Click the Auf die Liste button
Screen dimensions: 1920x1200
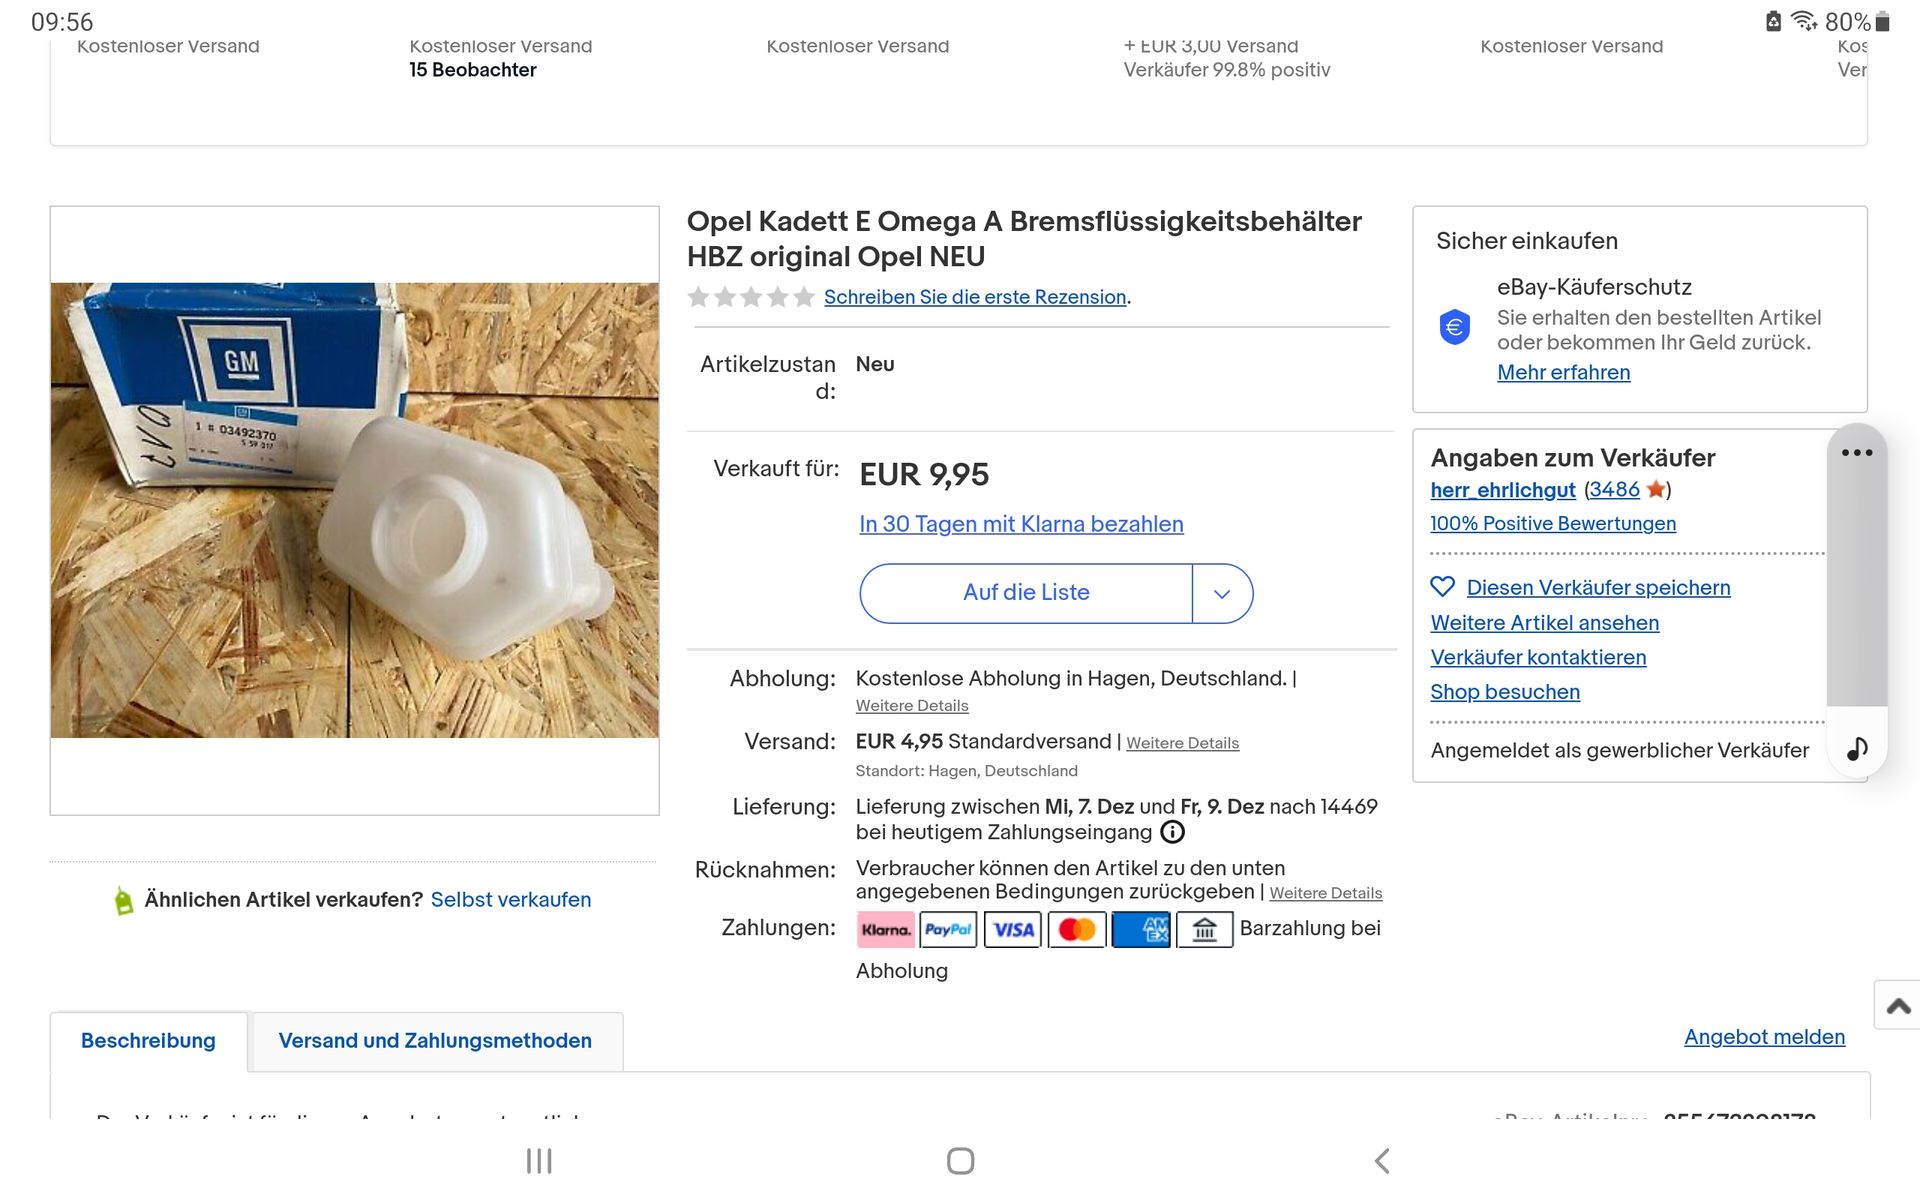pos(1026,593)
